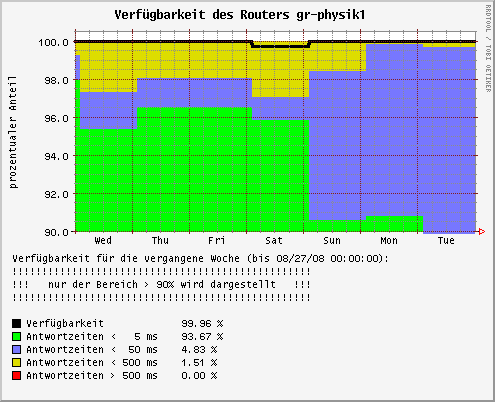The width and height of the screenshot is (495, 402).
Task: Click the red arrow at x-axis end
Action: 482,231
